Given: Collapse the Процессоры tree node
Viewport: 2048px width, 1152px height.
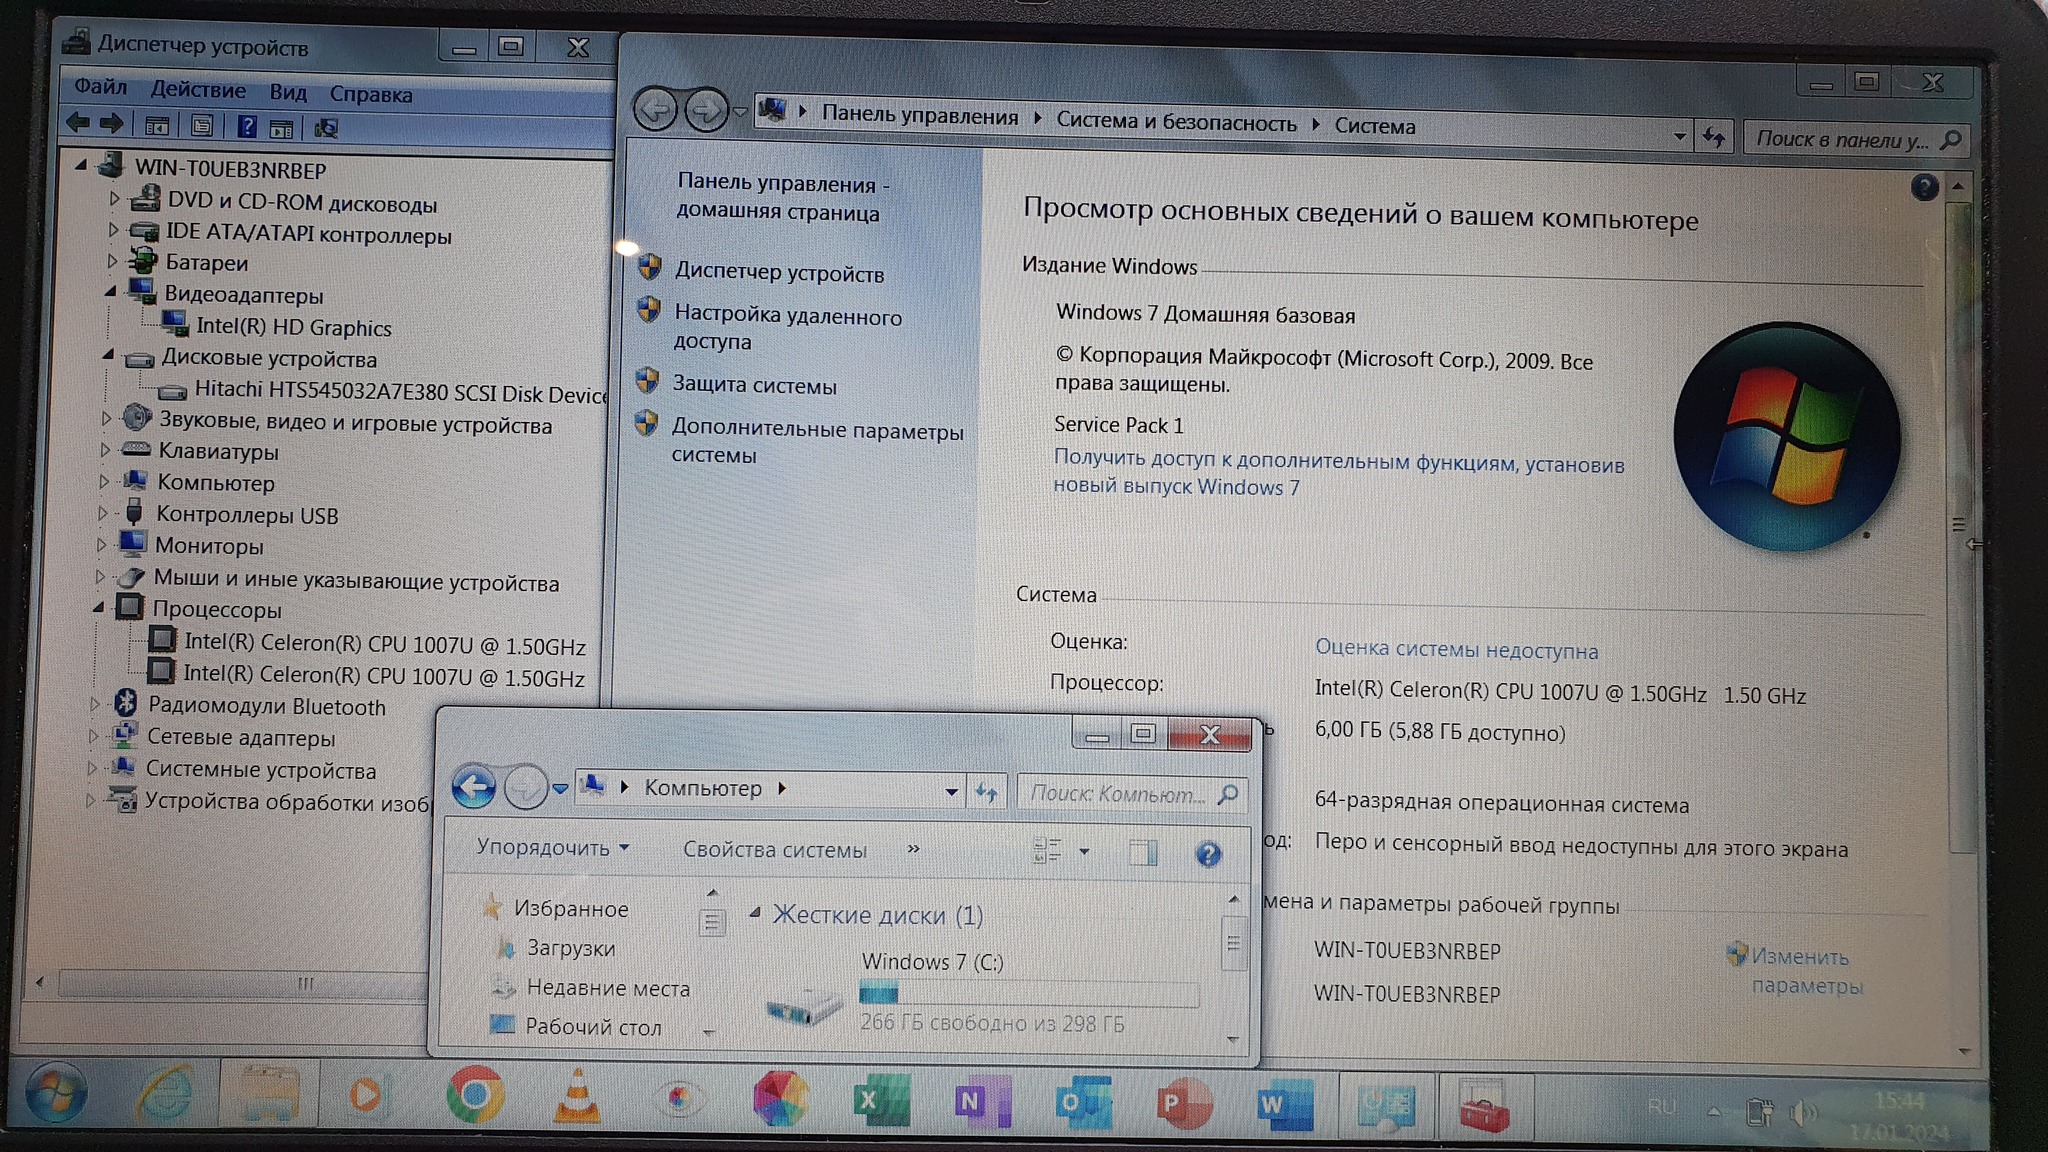Looking at the screenshot, I should pyautogui.click(x=98, y=608).
